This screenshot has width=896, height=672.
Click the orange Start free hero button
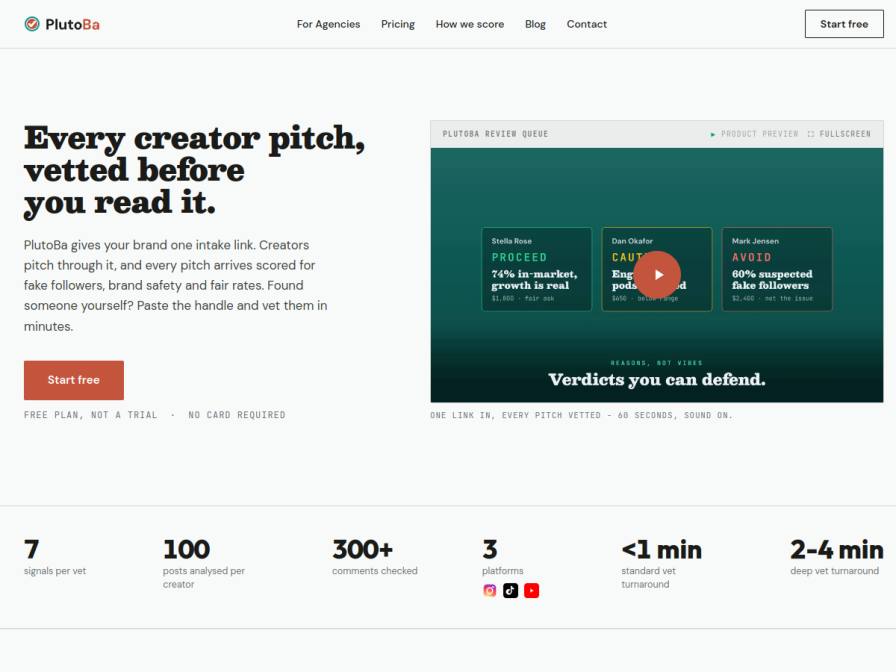pyautogui.click(x=74, y=380)
